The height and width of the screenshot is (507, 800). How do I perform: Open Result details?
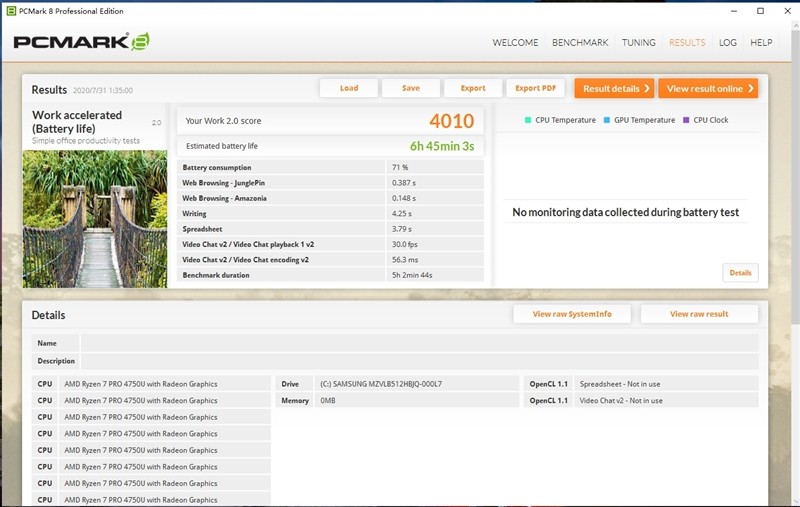point(614,88)
